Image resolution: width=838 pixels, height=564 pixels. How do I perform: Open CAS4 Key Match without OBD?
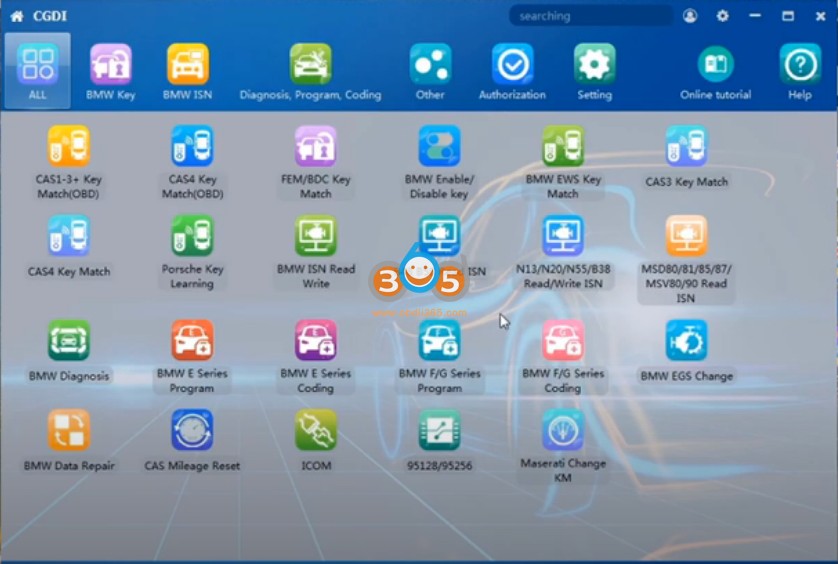pos(68,246)
